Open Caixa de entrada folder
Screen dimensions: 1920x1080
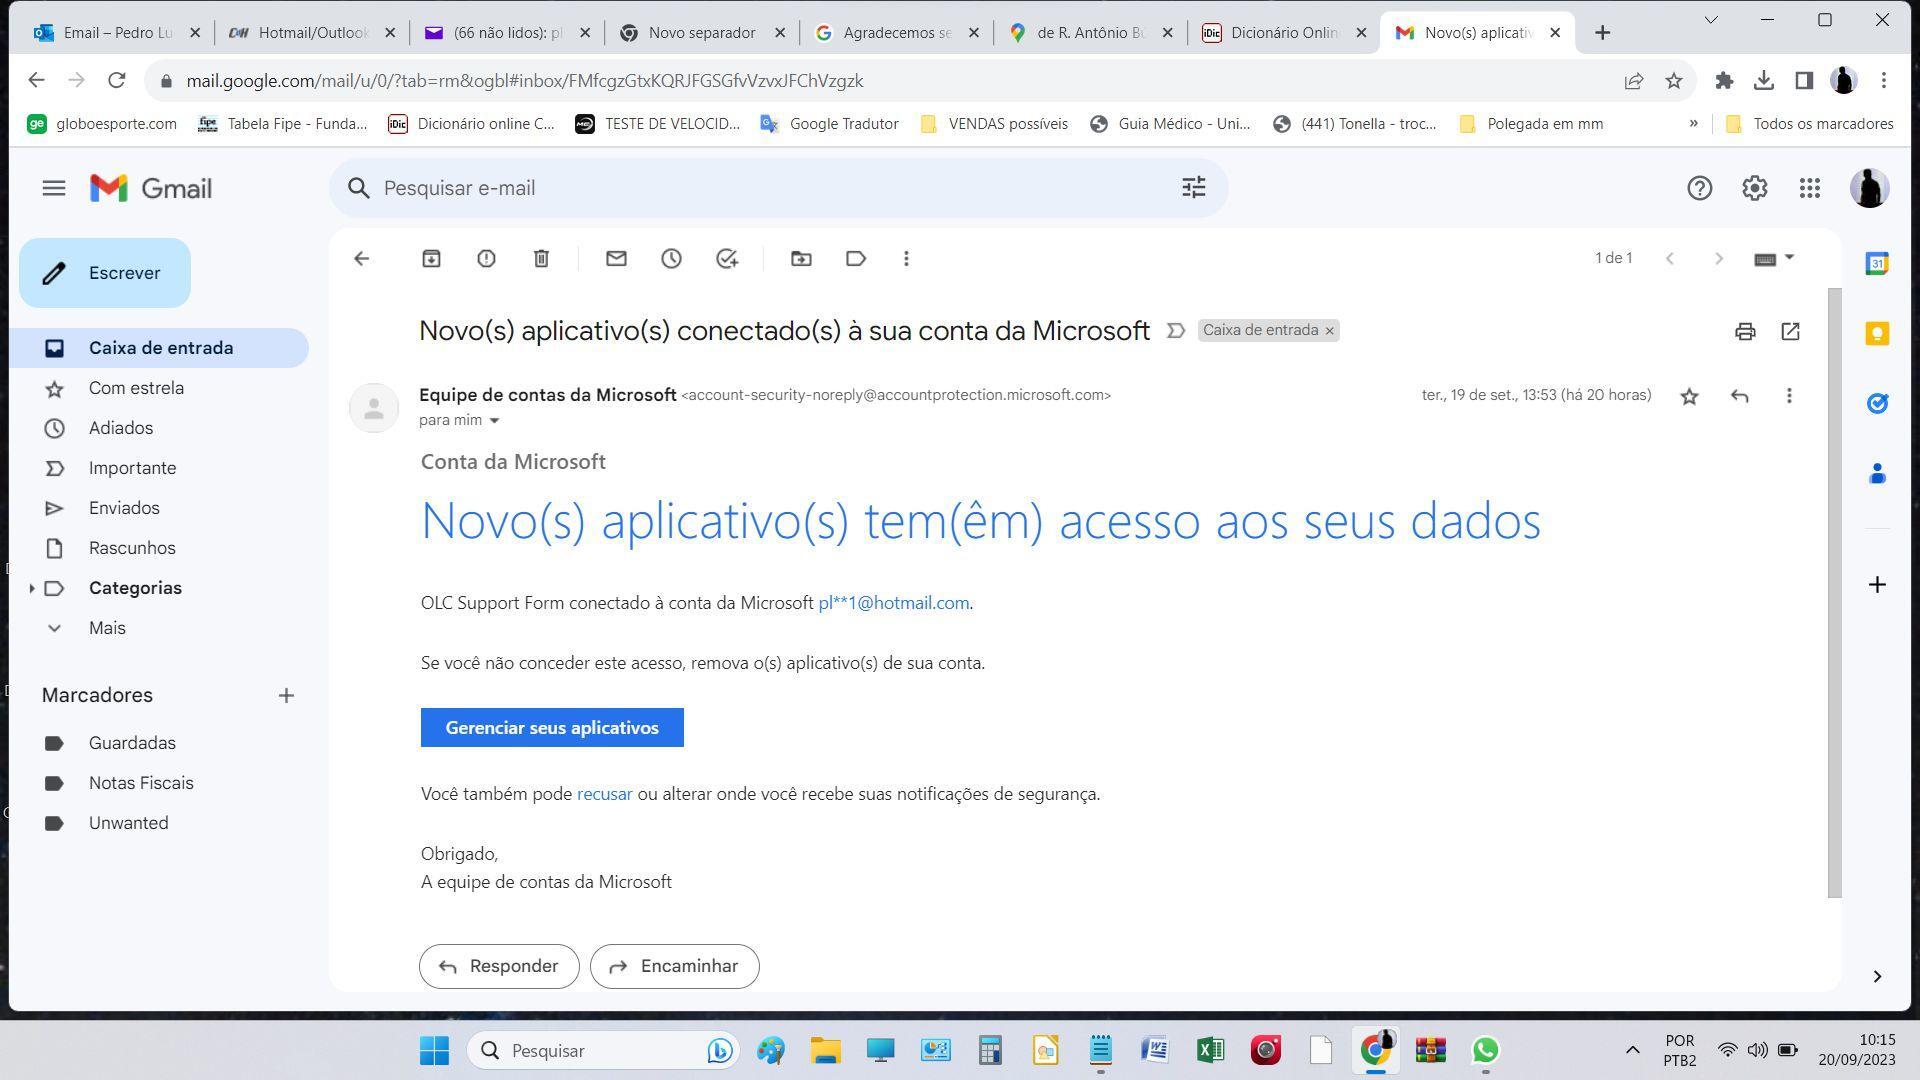point(160,348)
